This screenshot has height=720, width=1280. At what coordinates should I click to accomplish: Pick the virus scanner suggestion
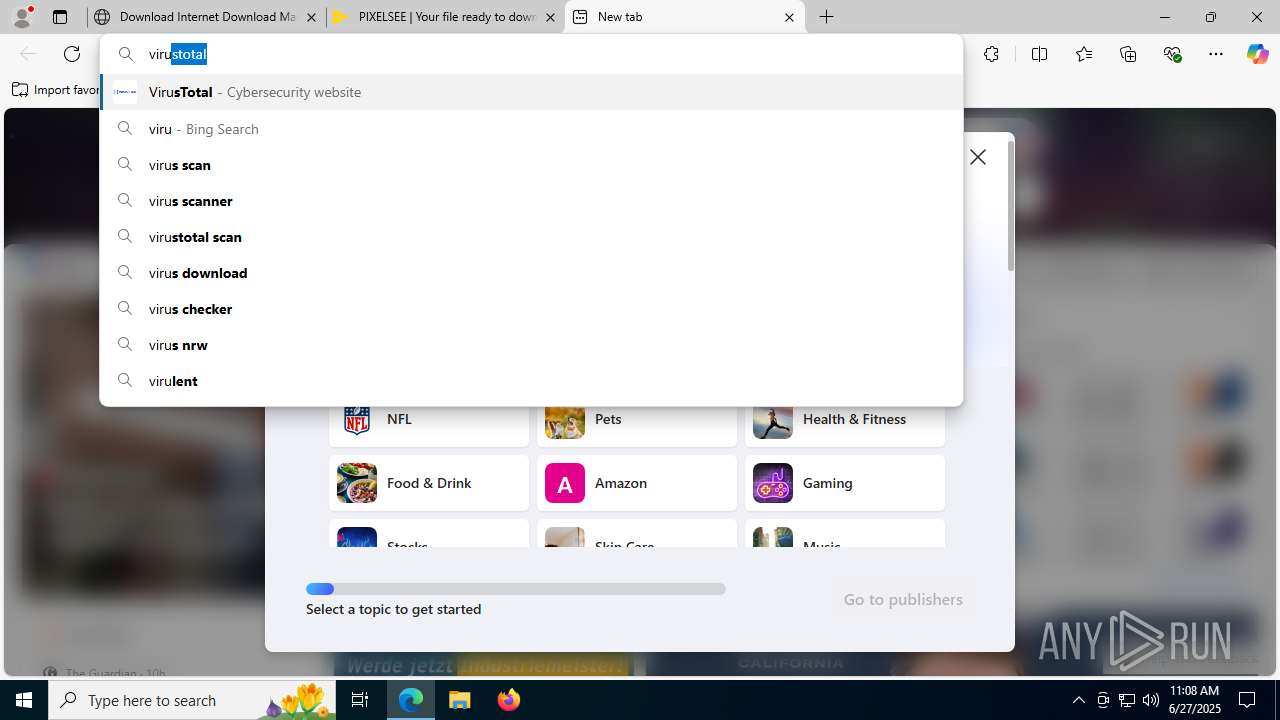click(531, 201)
